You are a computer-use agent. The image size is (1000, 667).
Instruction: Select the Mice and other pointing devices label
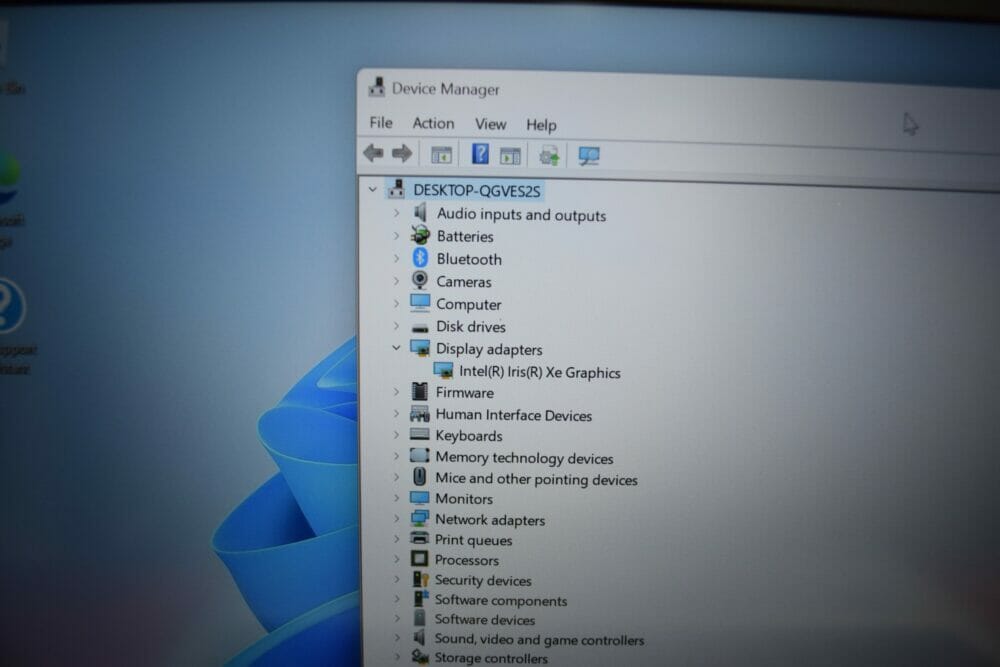[536, 479]
